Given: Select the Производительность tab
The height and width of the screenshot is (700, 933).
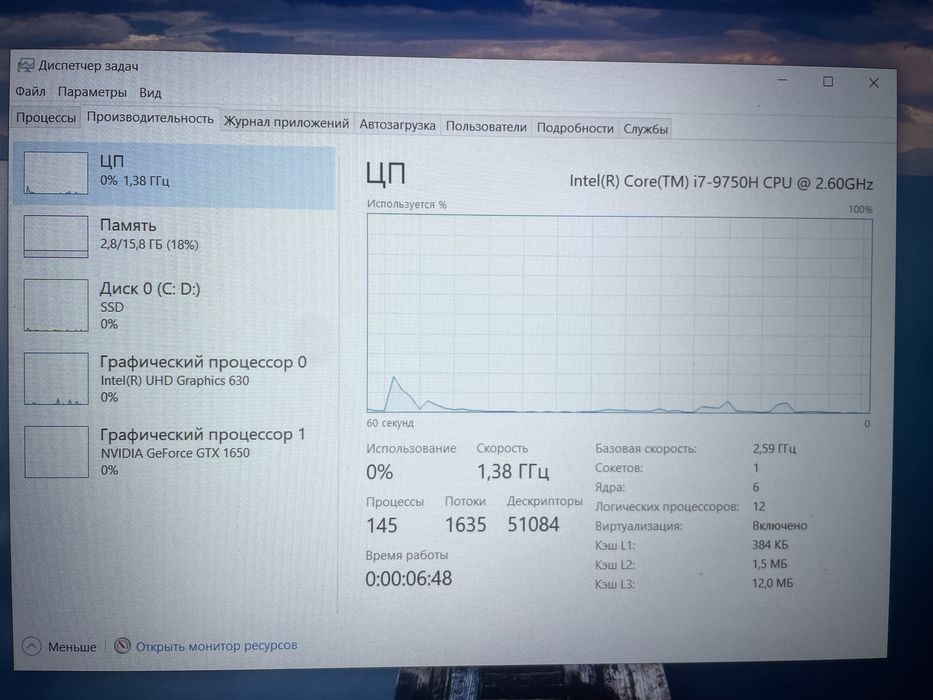Looking at the screenshot, I should click(150, 118).
